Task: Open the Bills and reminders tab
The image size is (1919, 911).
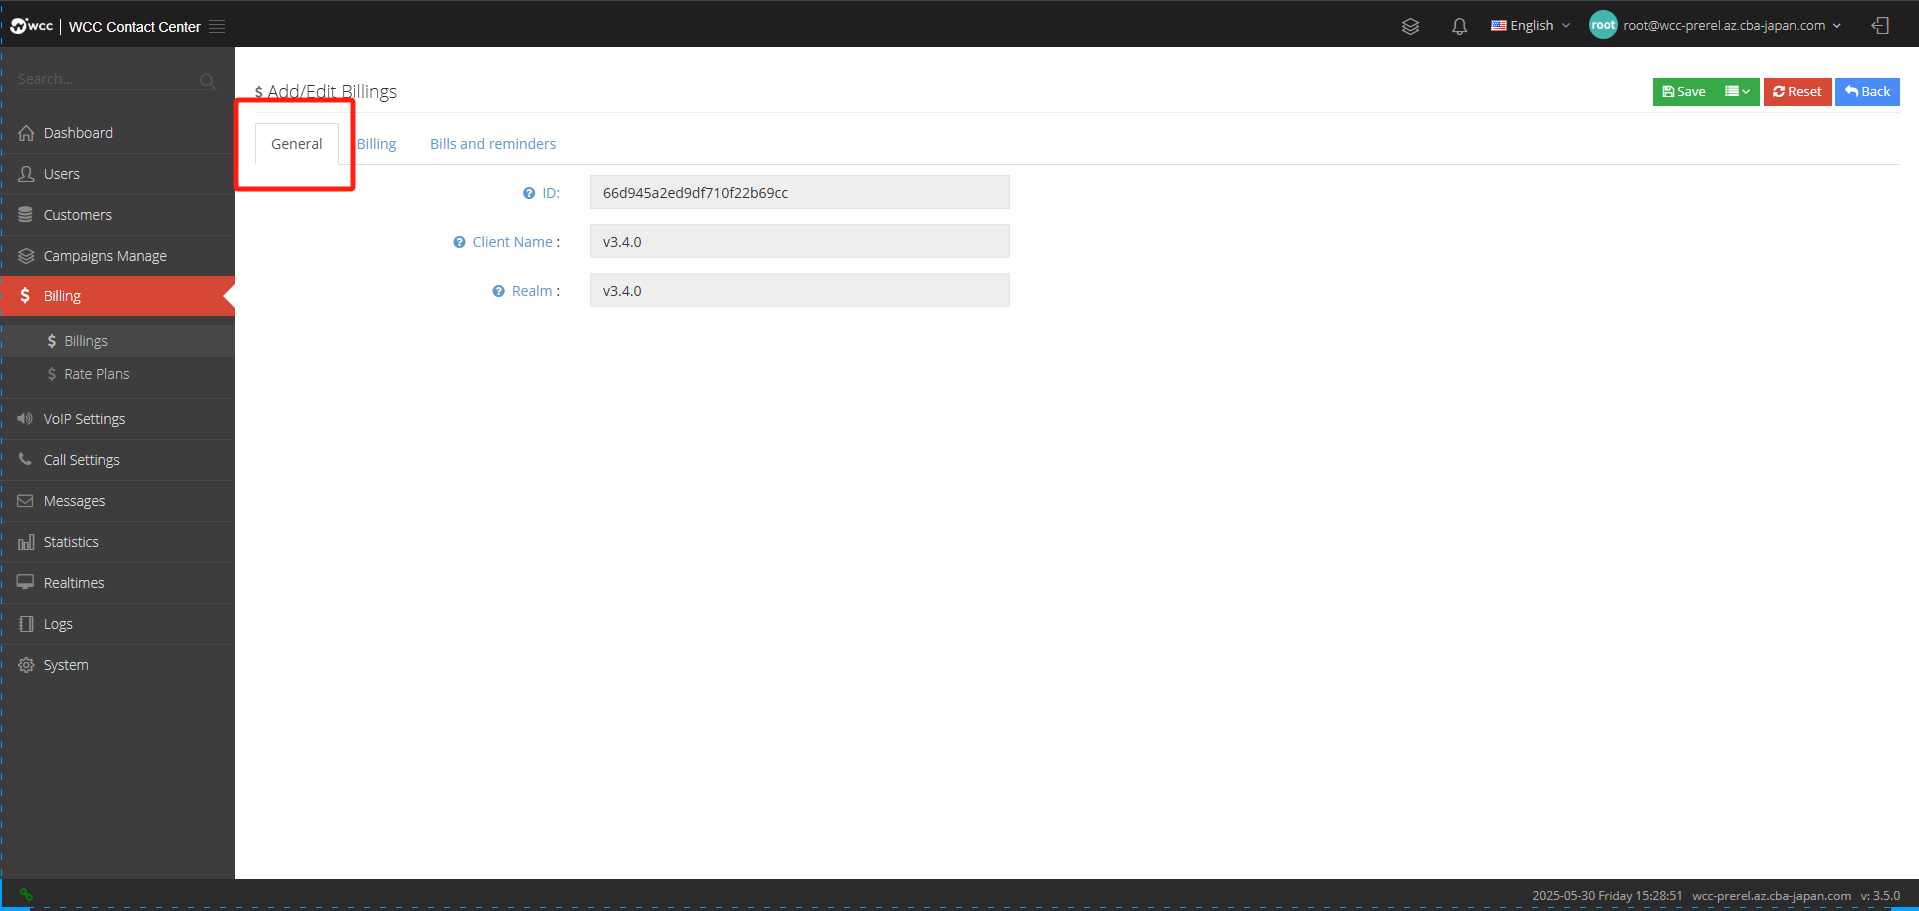Action: [493, 144]
